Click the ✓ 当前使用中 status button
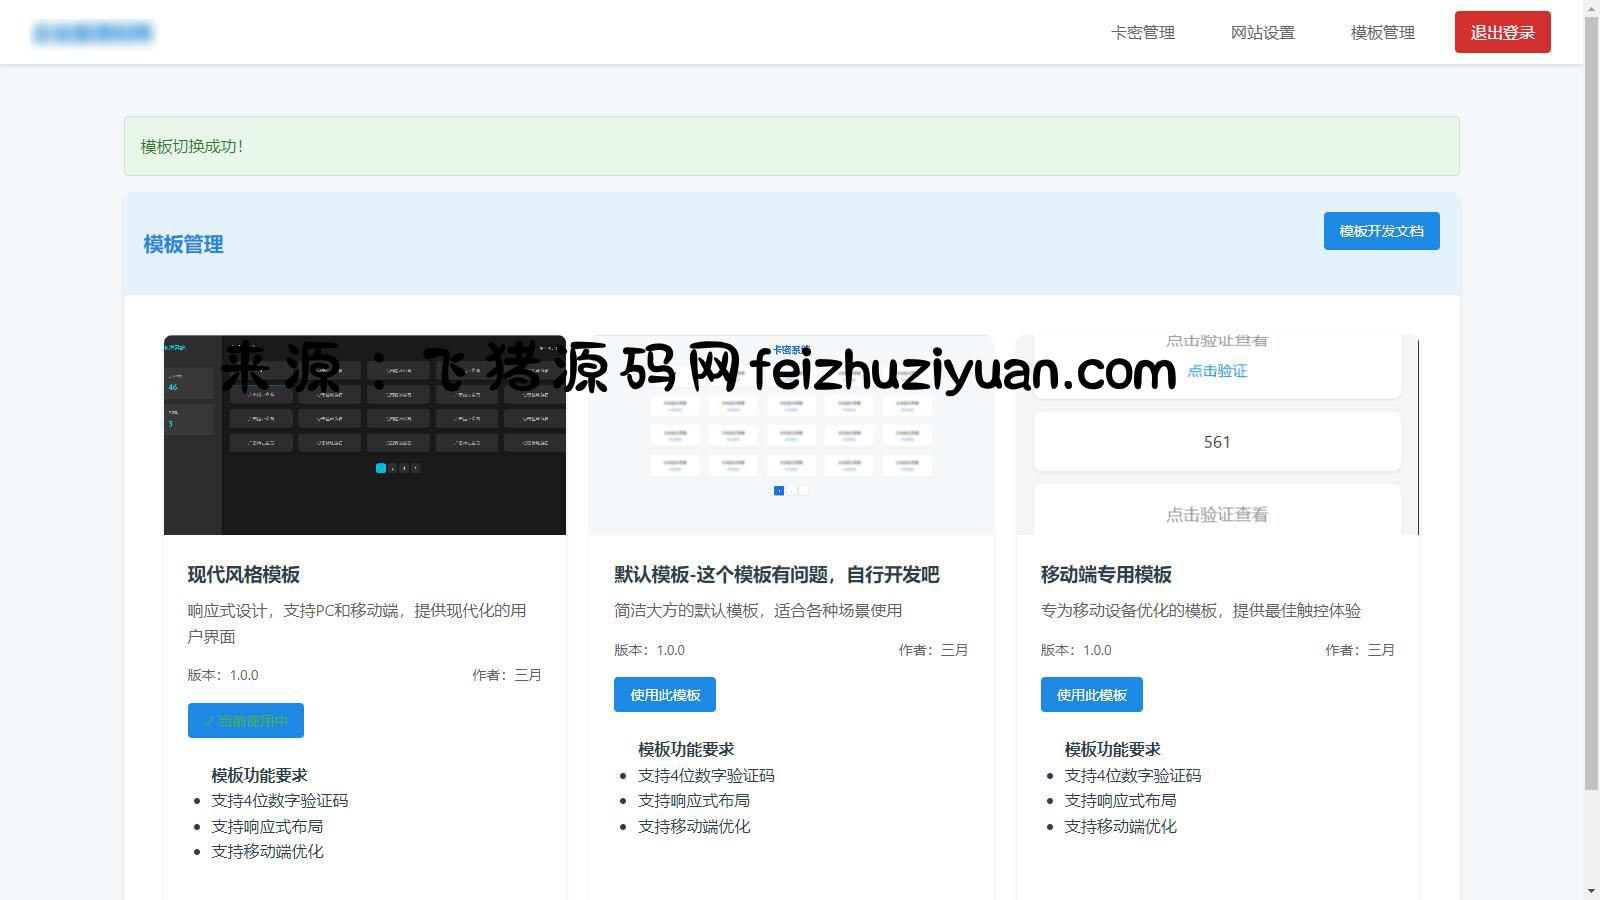 245,721
